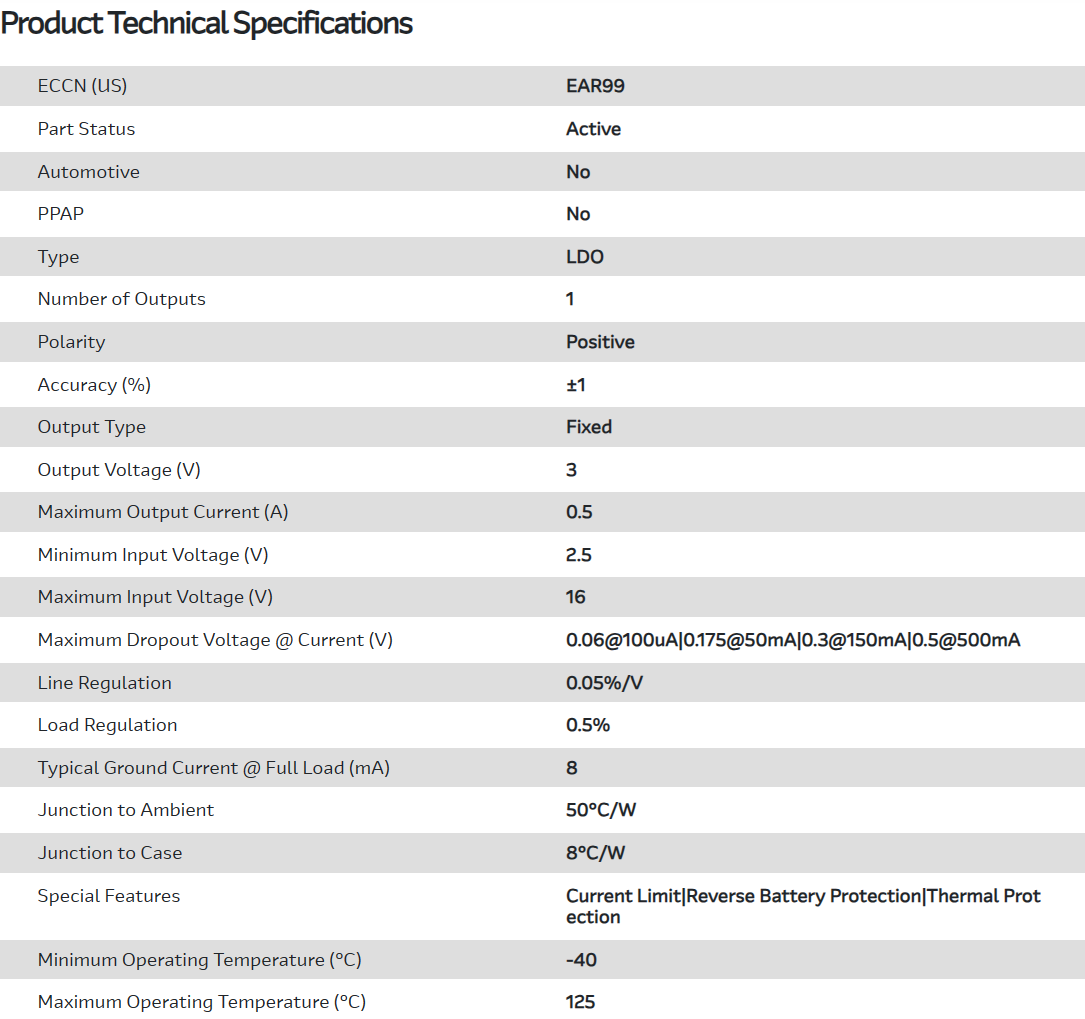The image size is (1085, 1019).
Task: Select the Number of Outputs label
Action: [121, 299]
